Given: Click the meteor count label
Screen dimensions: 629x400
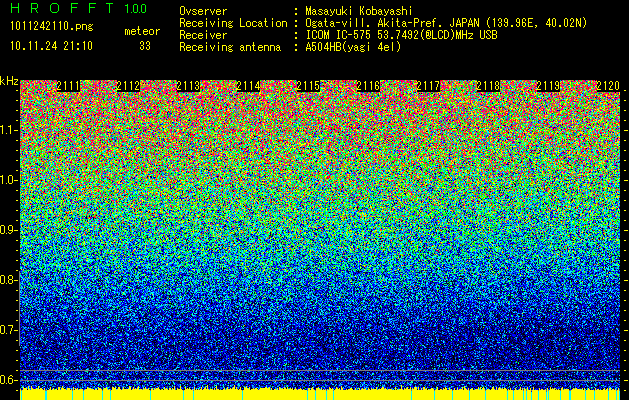Looking at the screenshot, I should click(142, 31).
